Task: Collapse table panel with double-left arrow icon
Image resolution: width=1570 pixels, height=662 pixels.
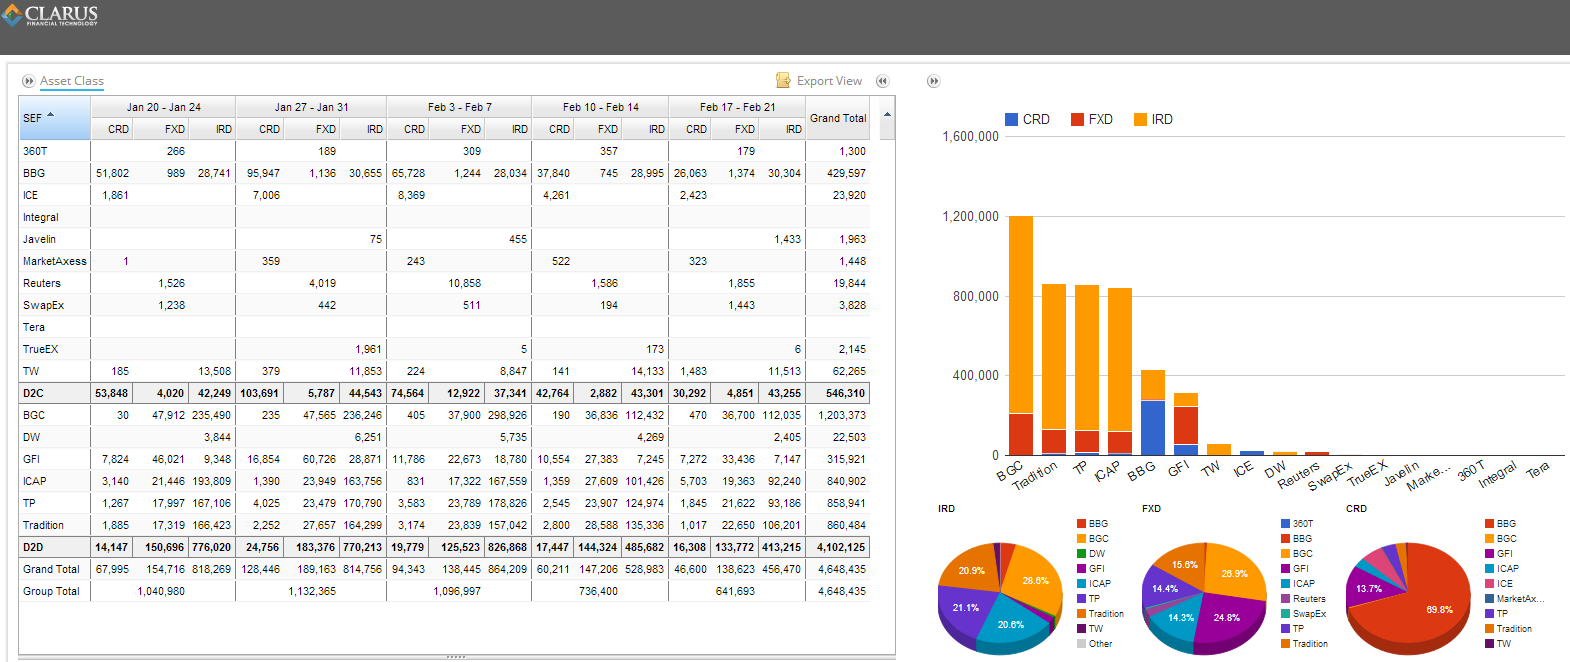Action: pyautogui.click(x=882, y=81)
